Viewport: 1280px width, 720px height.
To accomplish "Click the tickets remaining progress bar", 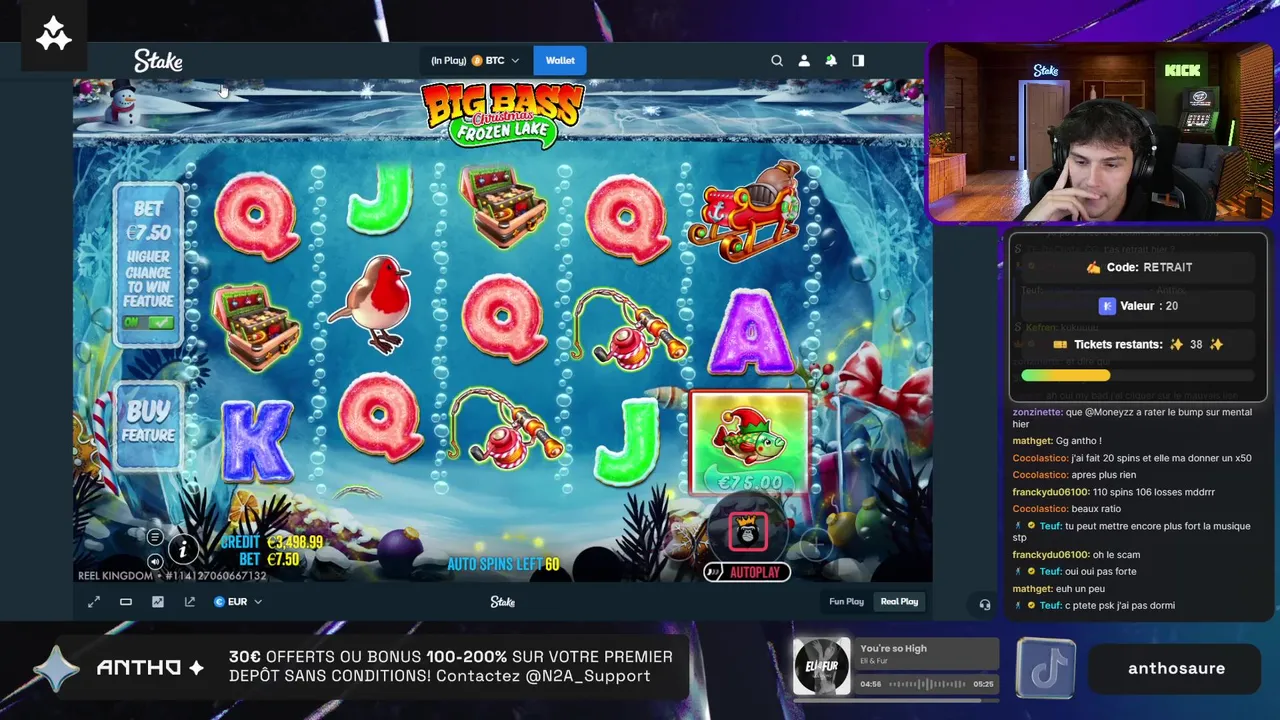I will pos(1137,375).
